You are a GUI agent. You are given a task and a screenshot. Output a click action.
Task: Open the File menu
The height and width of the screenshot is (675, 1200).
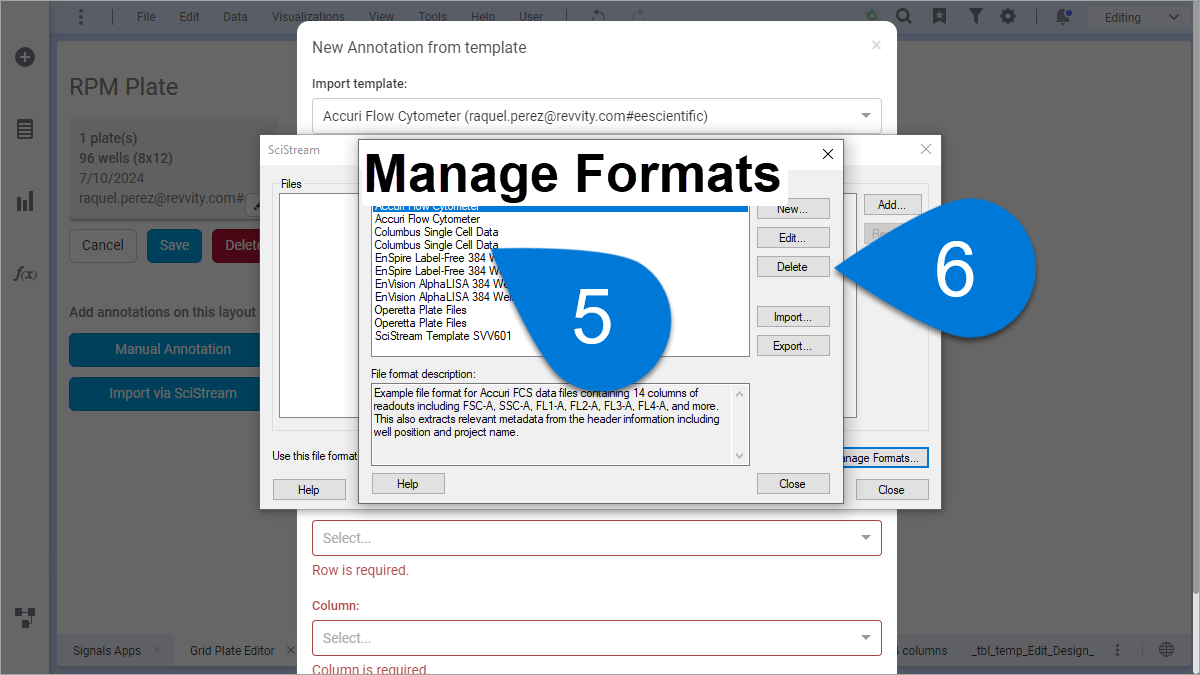(146, 17)
